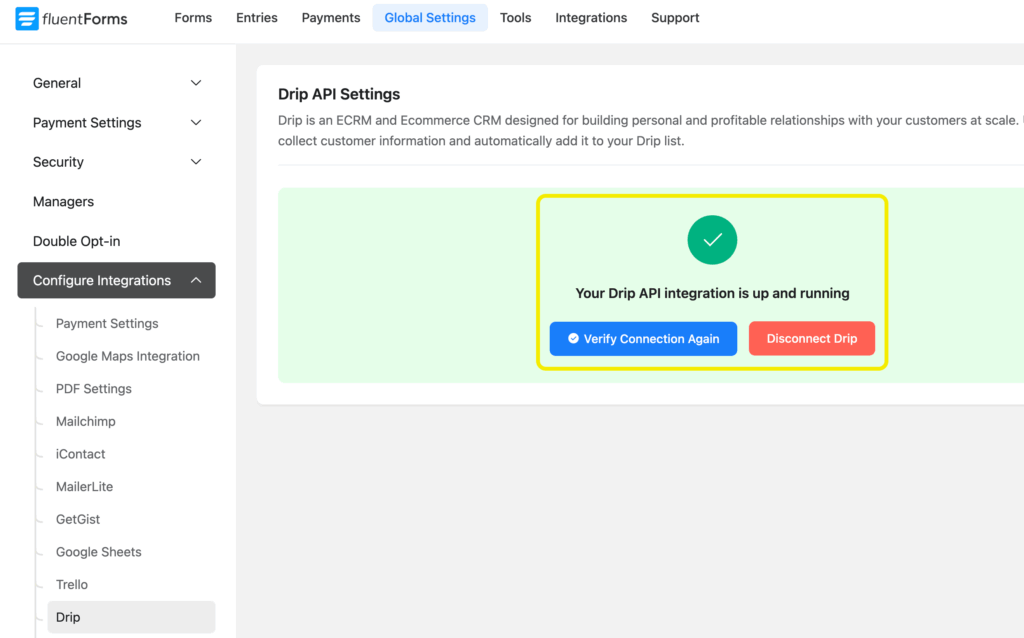Open the Payments navigation item

click(x=330, y=17)
